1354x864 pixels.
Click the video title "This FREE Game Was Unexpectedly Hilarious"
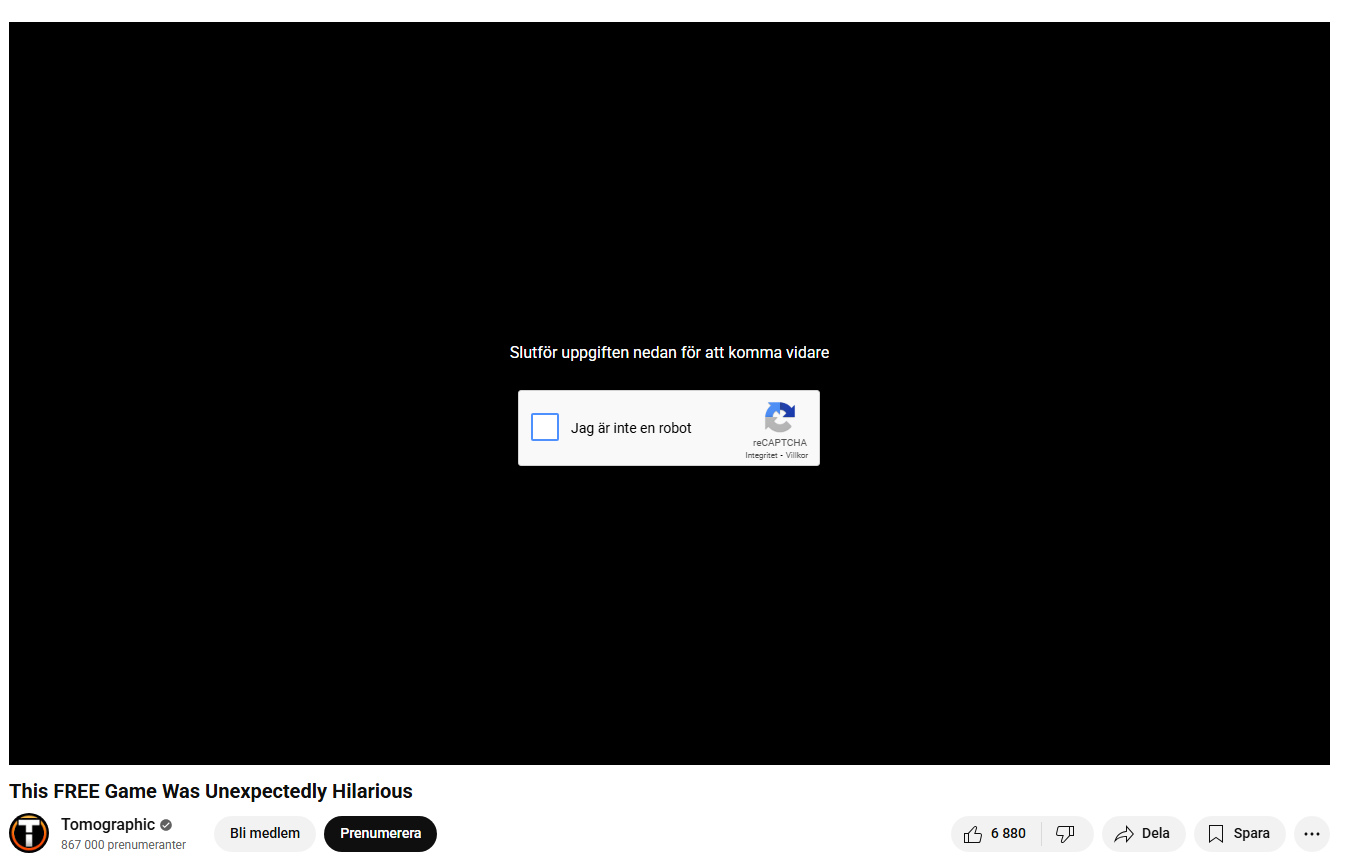tap(211, 791)
